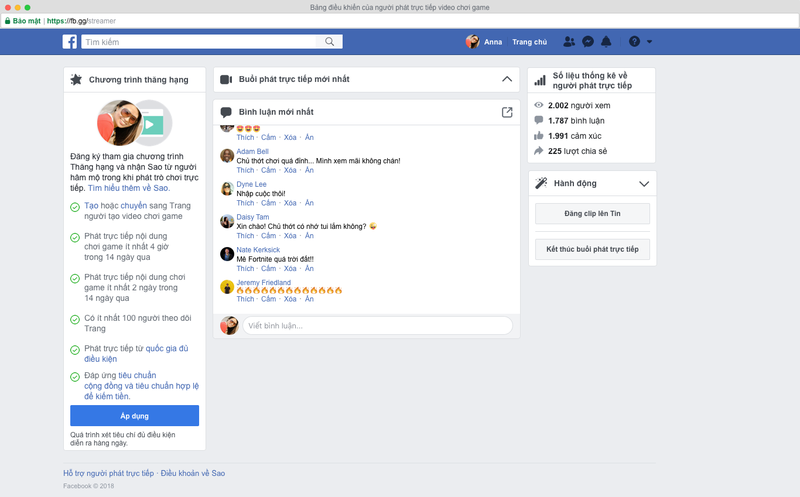Screen dimensions: 800x497
Task: Click the Viết bình luận comment field
Action: tap(377, 326)
